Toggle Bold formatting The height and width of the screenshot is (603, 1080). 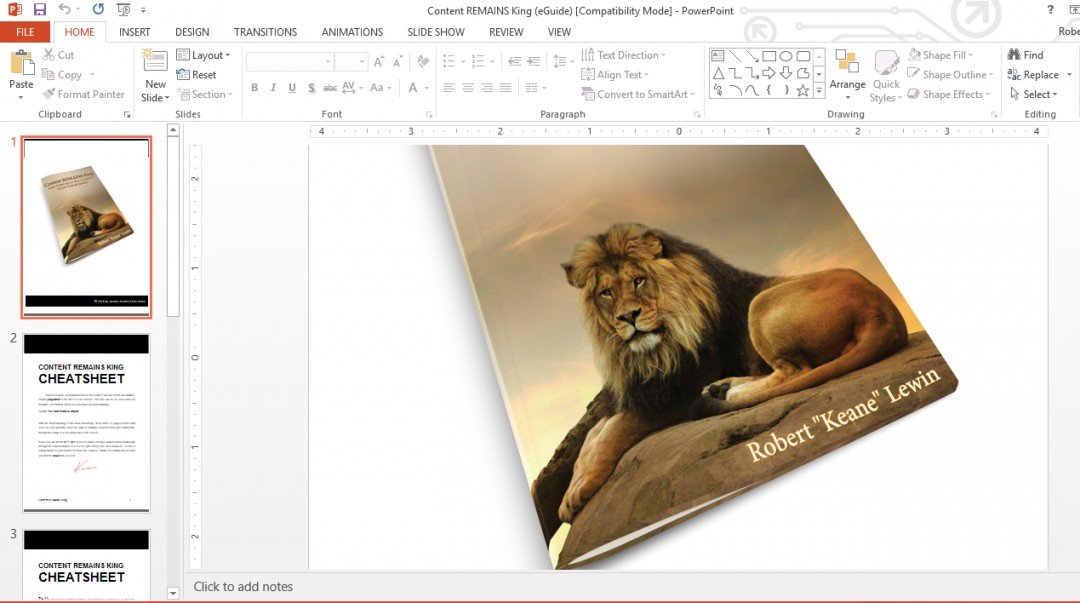255,88
